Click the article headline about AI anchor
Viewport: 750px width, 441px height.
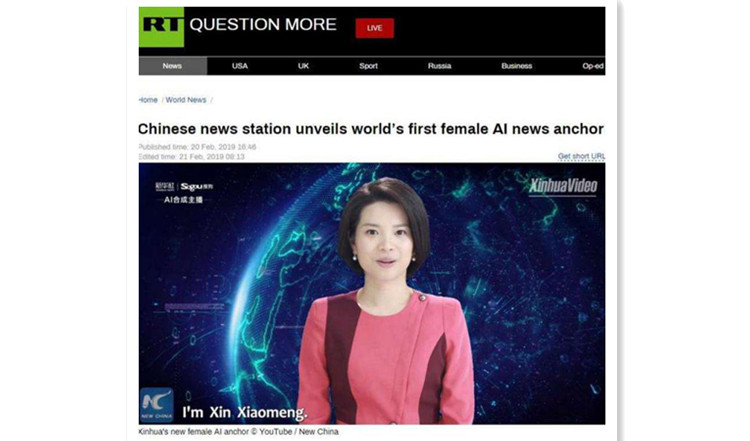coord(371,129)
